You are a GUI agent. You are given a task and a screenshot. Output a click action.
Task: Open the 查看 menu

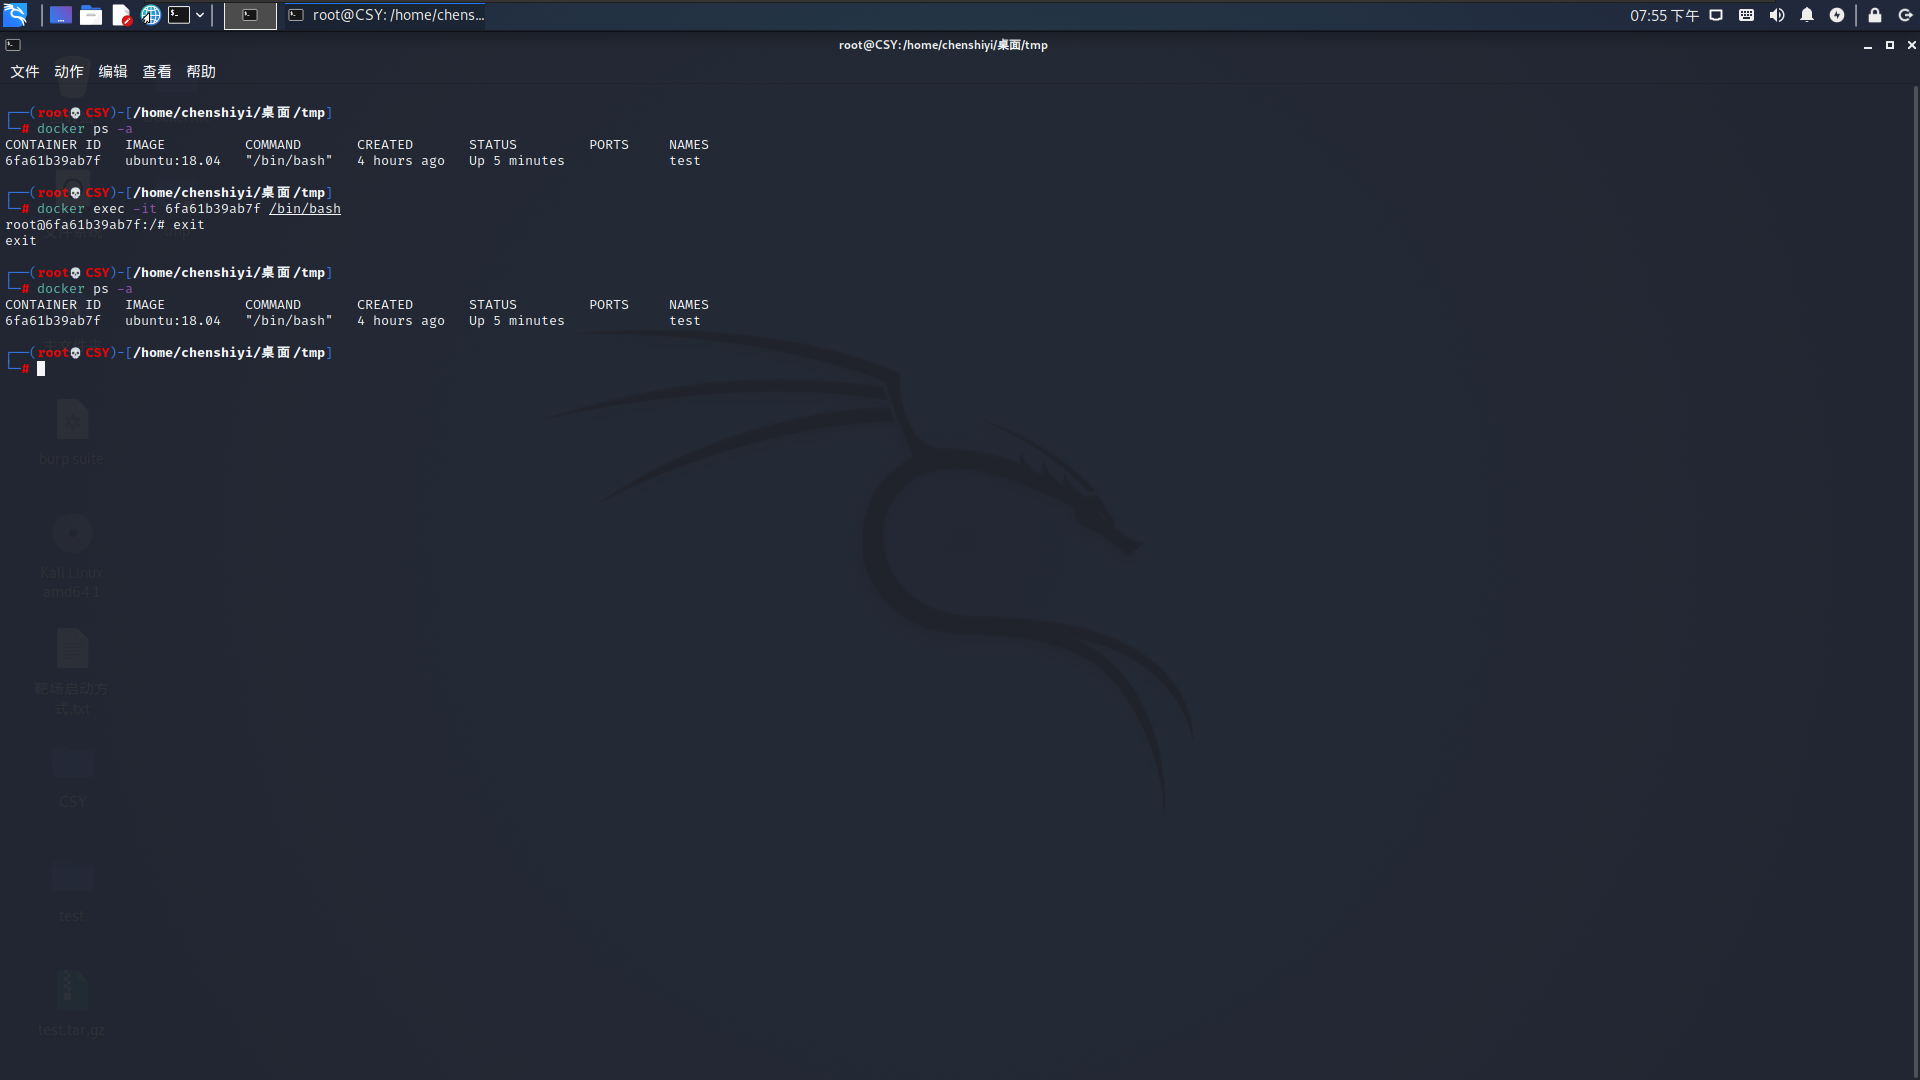click(157, 72)
